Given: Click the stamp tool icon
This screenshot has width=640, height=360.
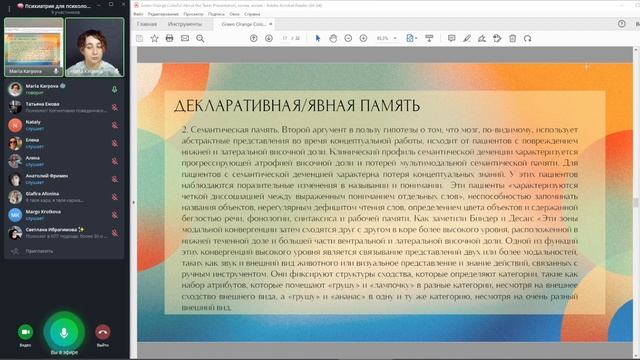Looking at the screenshot, I should pos(497,38).
